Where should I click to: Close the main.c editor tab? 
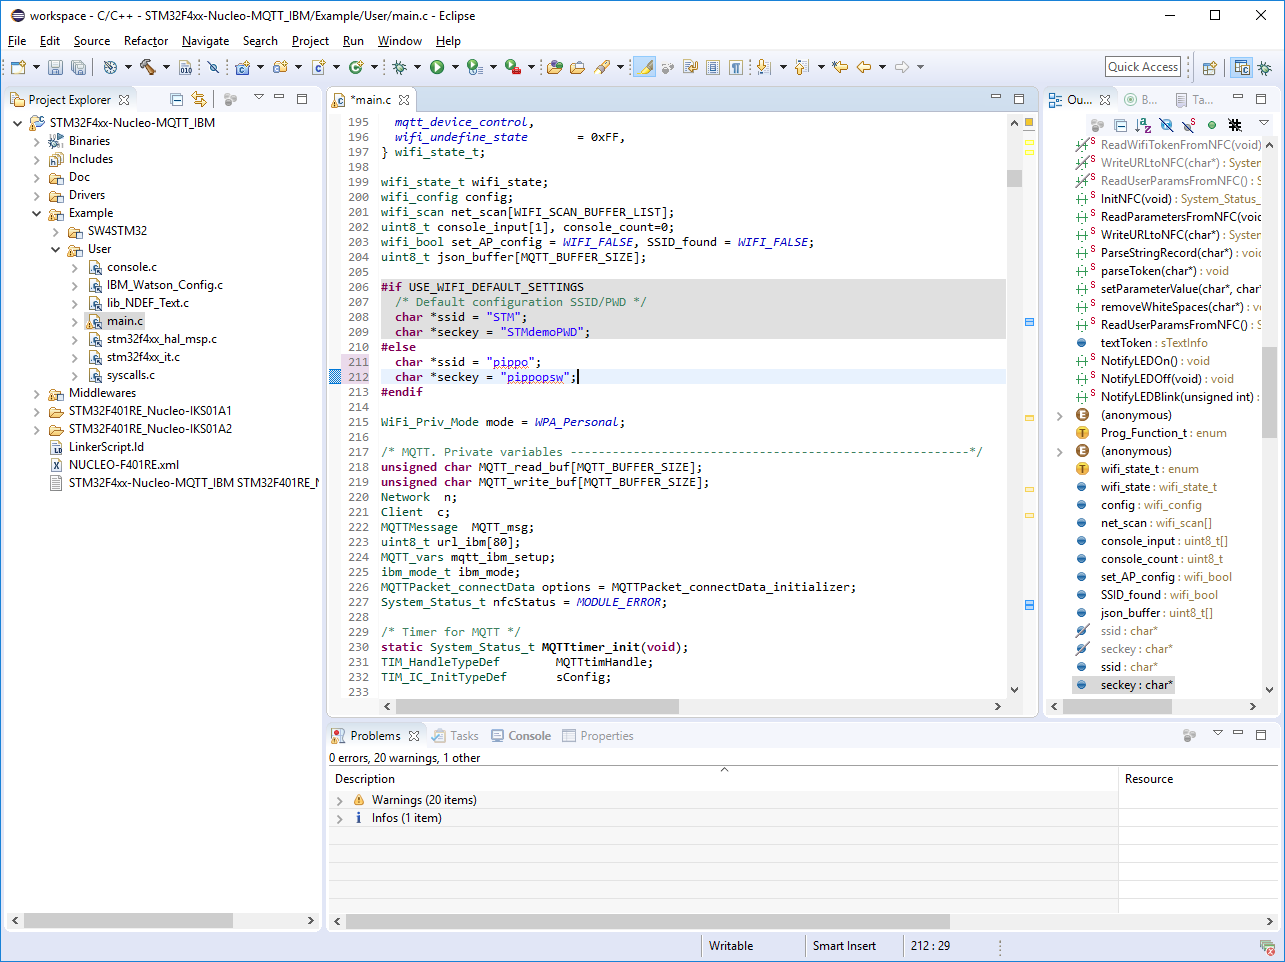404,100
